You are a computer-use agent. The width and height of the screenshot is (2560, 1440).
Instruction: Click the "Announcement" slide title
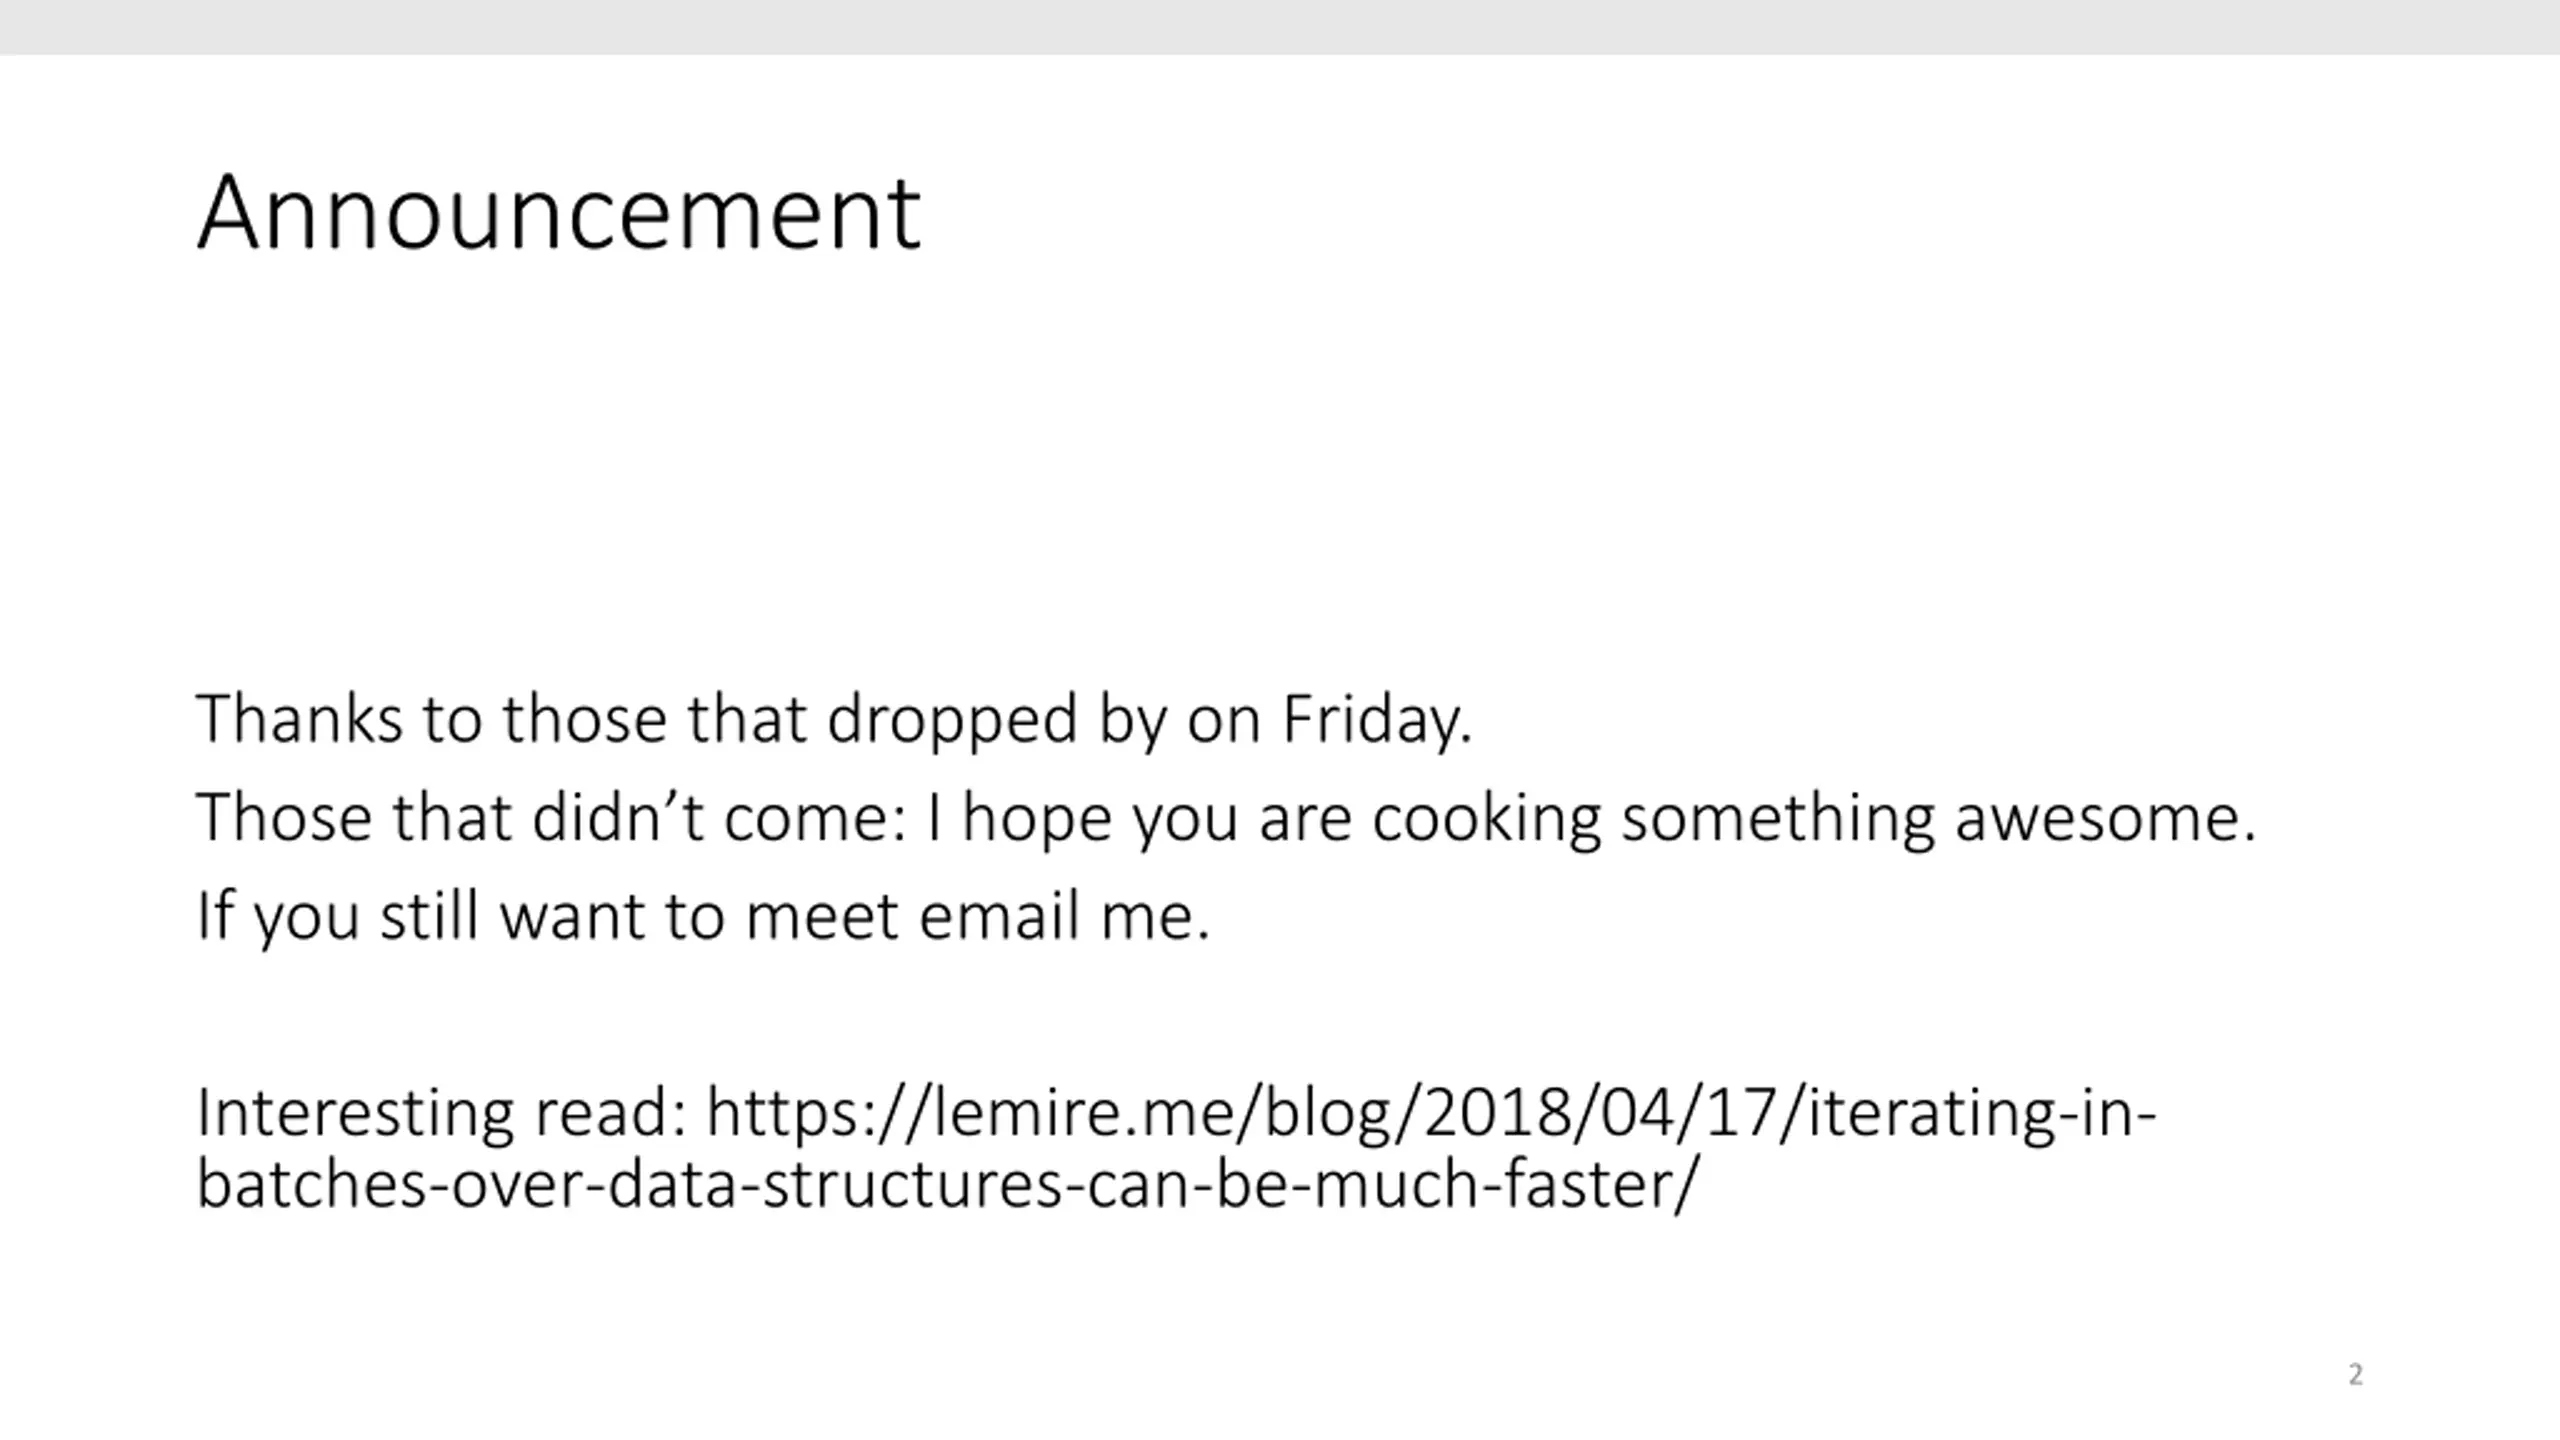pos(558,213)
